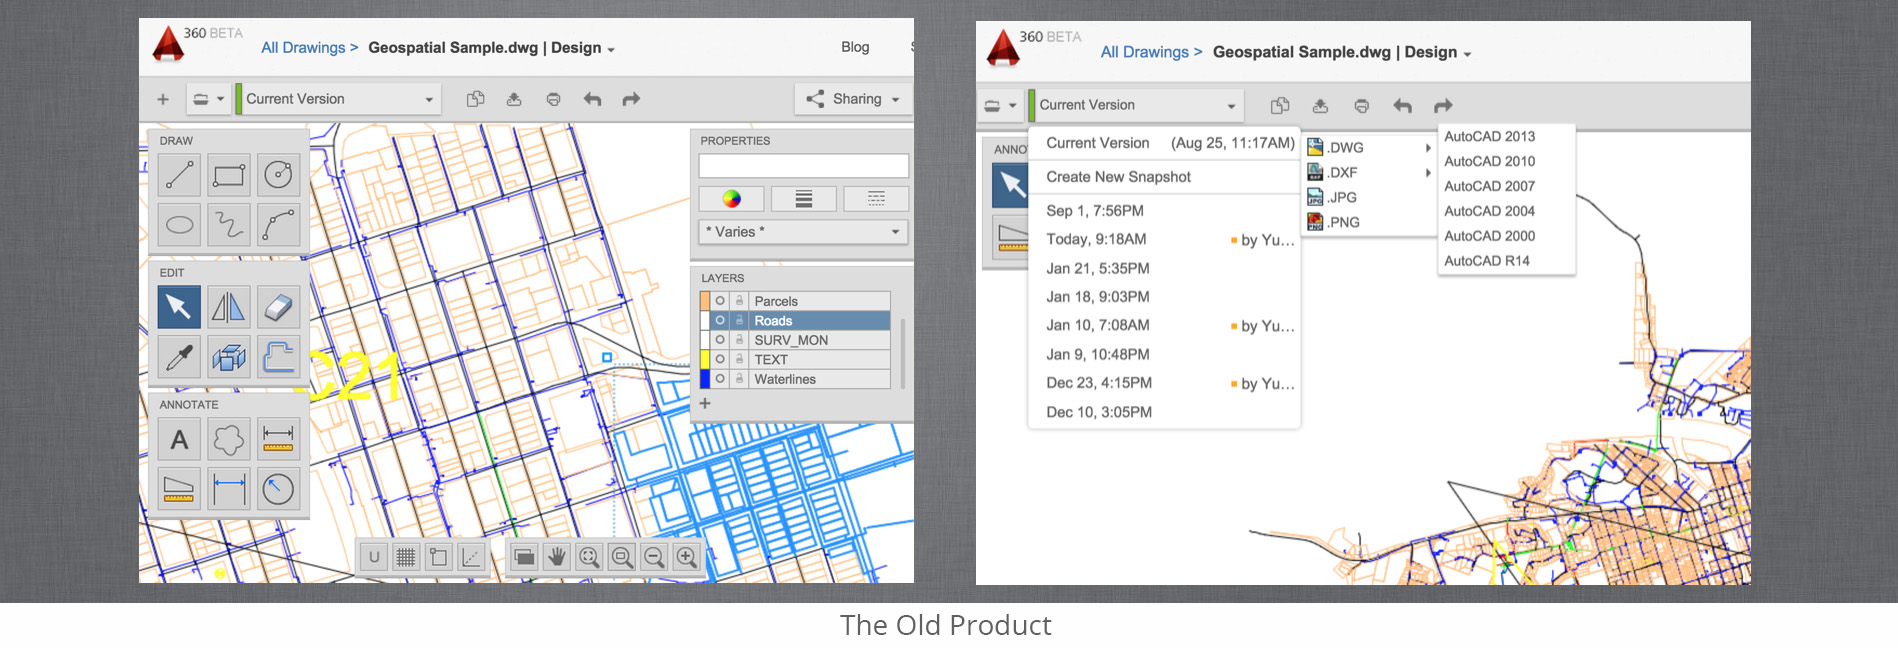
Task: Select the Text annotation tool
Action: pyautogui.click(x=179, y=439)
